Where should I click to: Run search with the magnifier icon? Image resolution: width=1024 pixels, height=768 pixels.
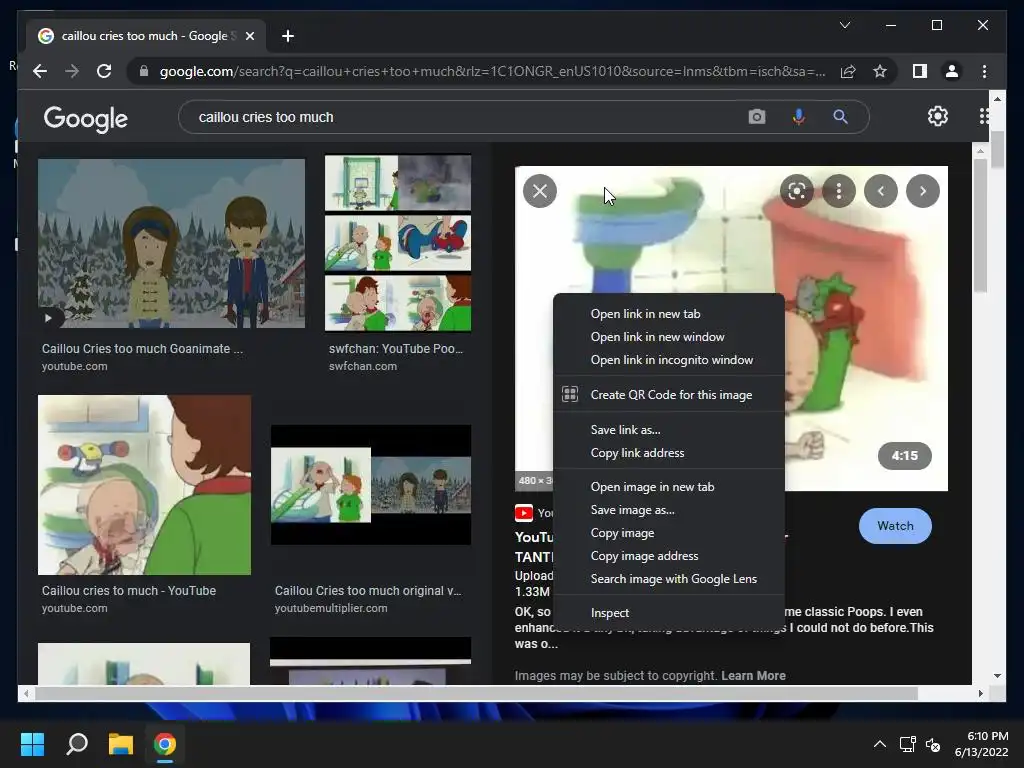(840, 117)
